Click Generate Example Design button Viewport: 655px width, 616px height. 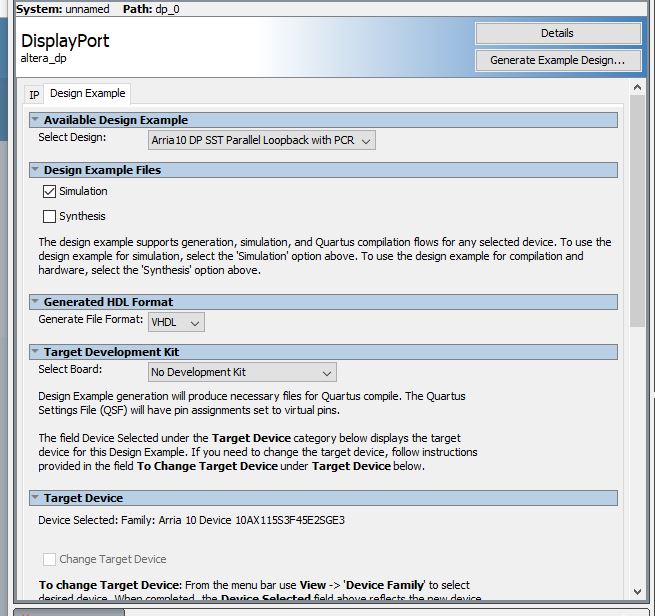coord(558,61)
